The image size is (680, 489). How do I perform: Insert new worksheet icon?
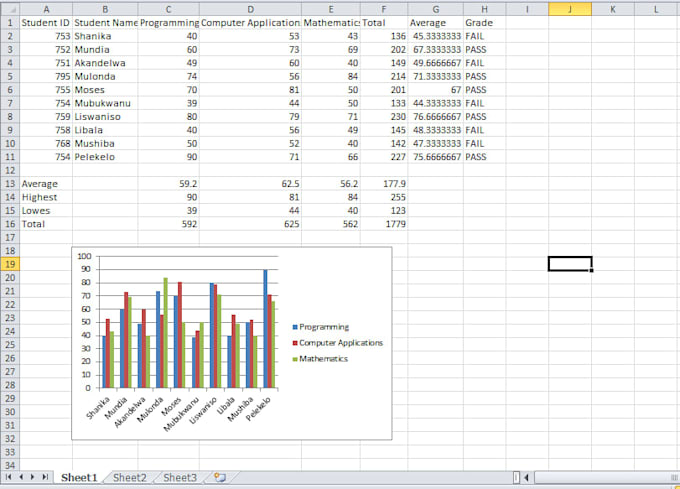(220, 477)
